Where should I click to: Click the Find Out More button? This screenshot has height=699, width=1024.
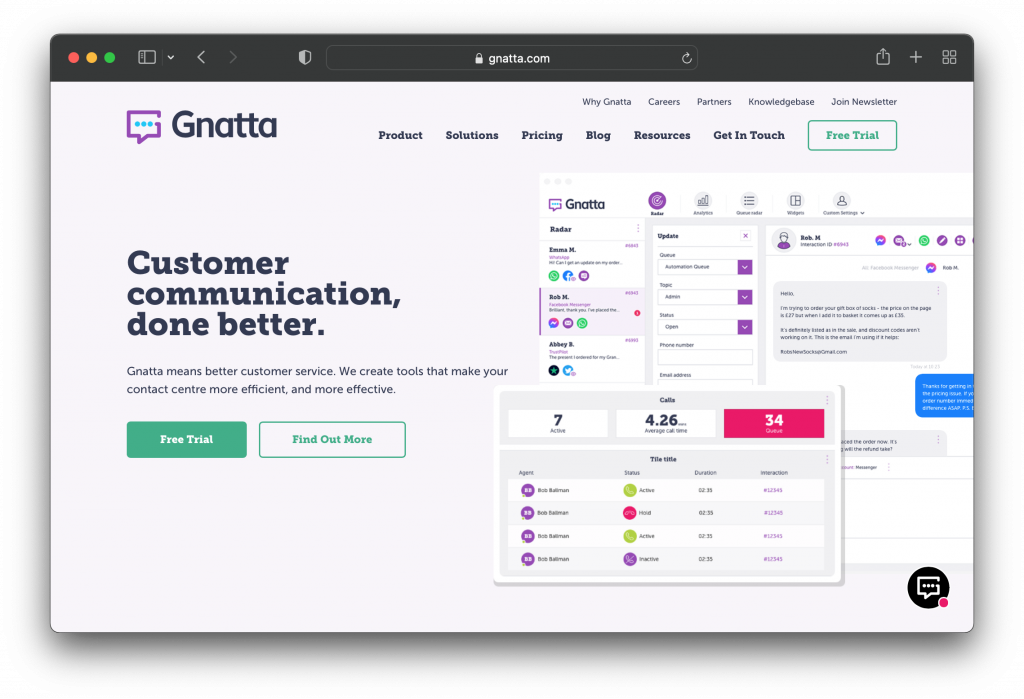click(332, 440)
